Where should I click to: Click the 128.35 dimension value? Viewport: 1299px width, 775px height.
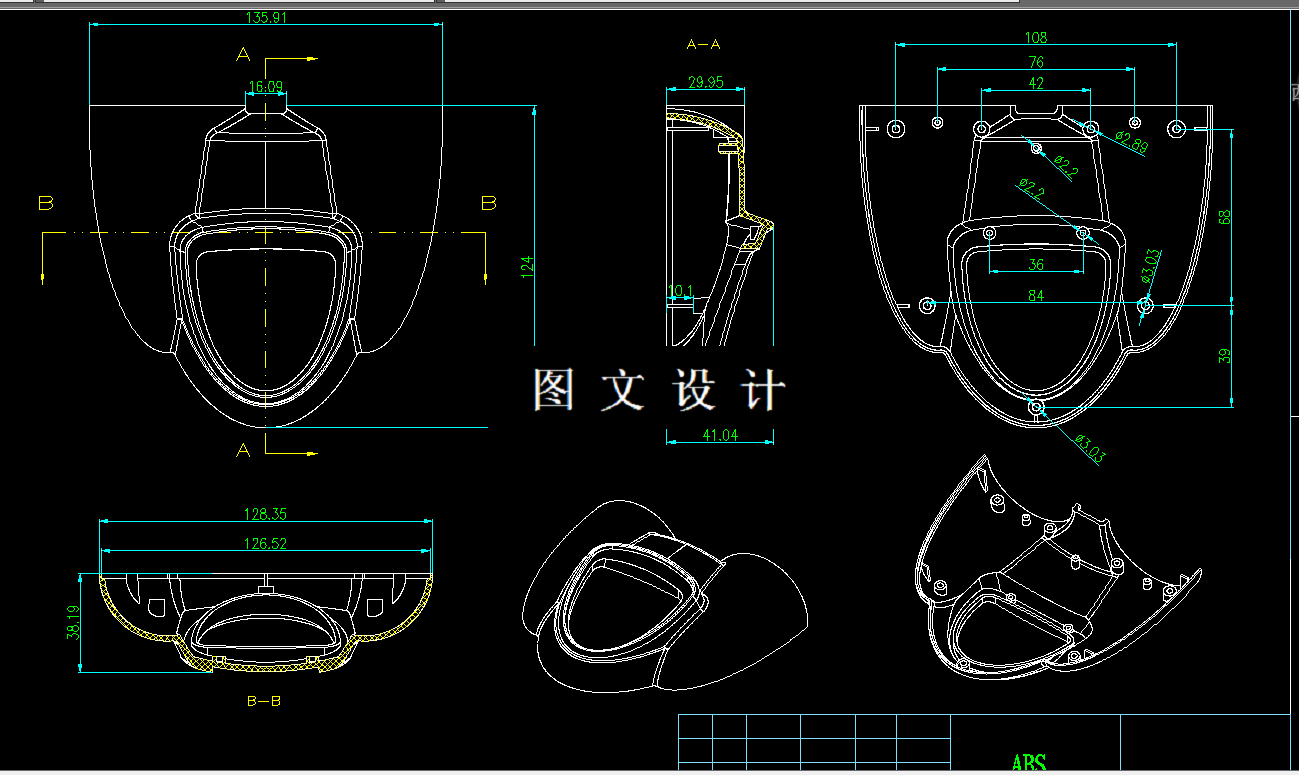(x=266, y=514)
